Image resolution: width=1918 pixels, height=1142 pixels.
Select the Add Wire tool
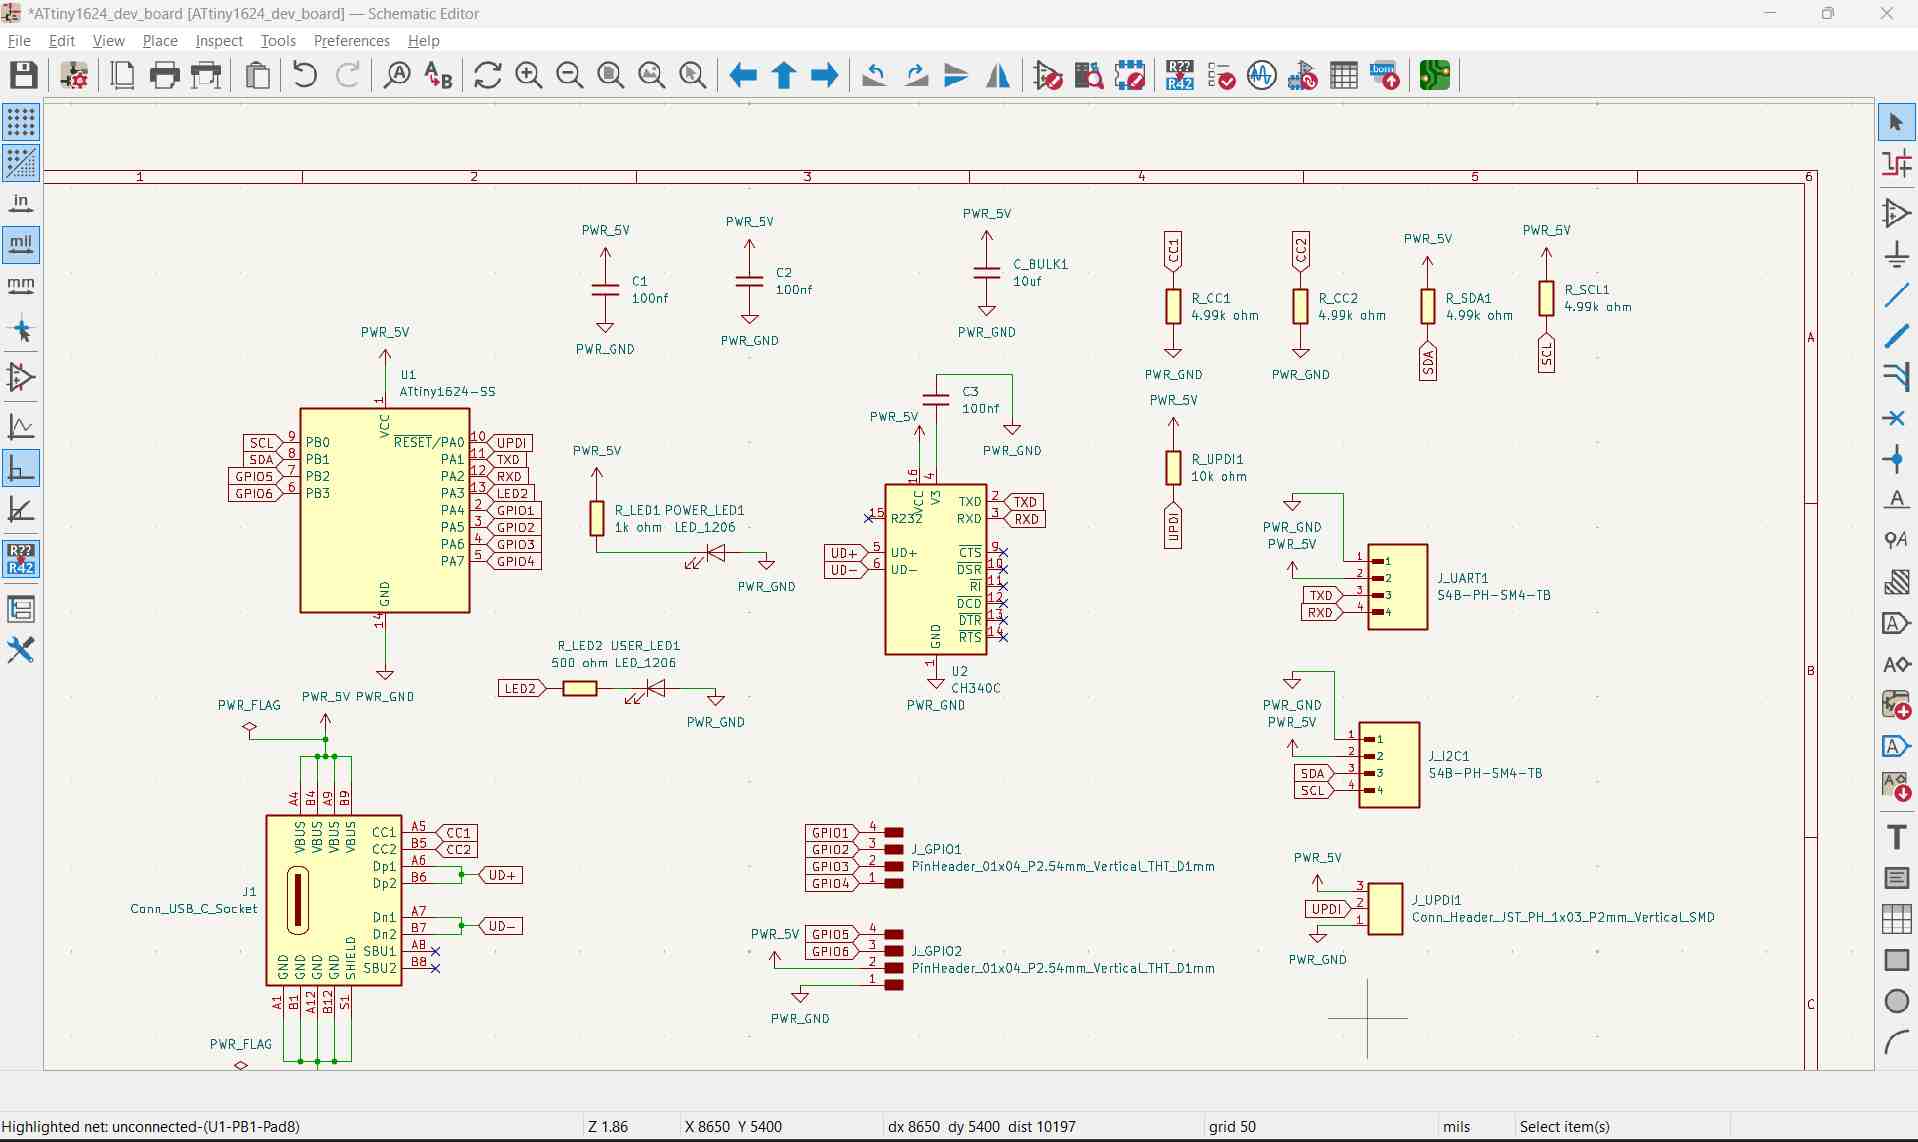click(1896, 295)
